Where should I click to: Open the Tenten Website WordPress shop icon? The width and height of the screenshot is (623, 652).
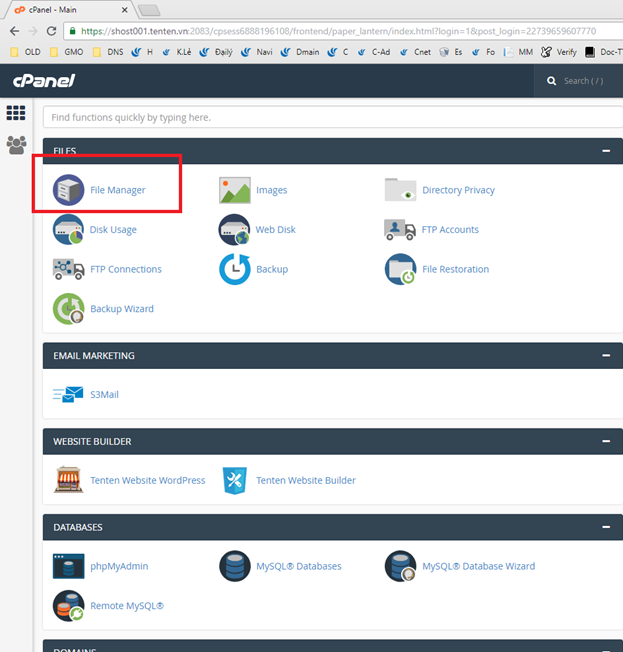pyautogui.click(x=69, y=479)
